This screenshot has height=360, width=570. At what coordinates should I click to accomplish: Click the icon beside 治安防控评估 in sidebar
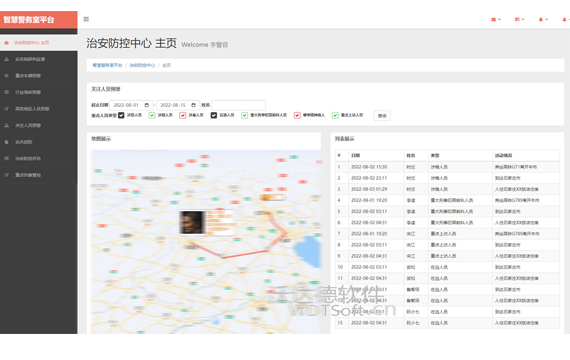[7, 159]
